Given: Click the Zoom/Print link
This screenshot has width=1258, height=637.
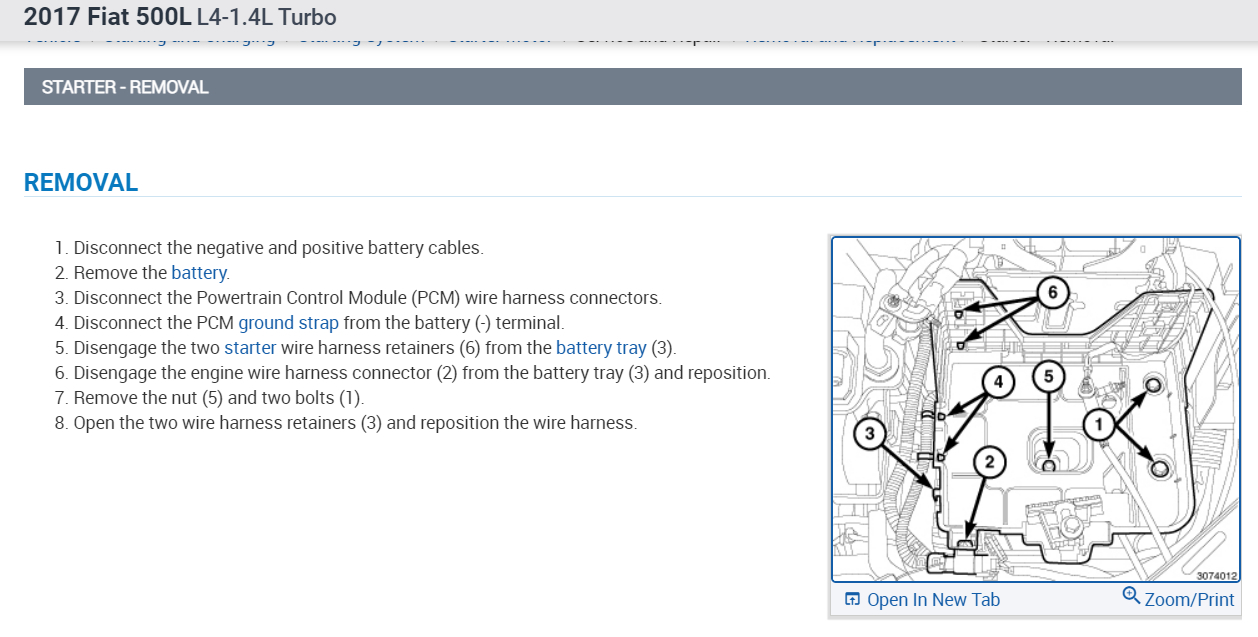Looking at the screenshot, I should (x=1189, y=600).
